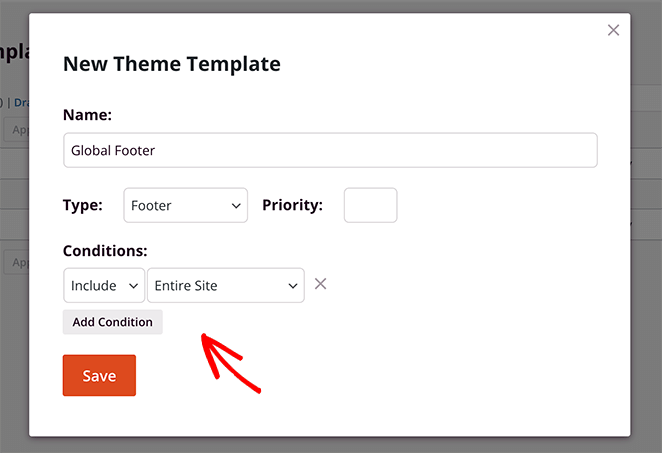Screen dimensions: 662x453
Task: Click the lower Apply button behind the dialog
Action: [15, 262]
